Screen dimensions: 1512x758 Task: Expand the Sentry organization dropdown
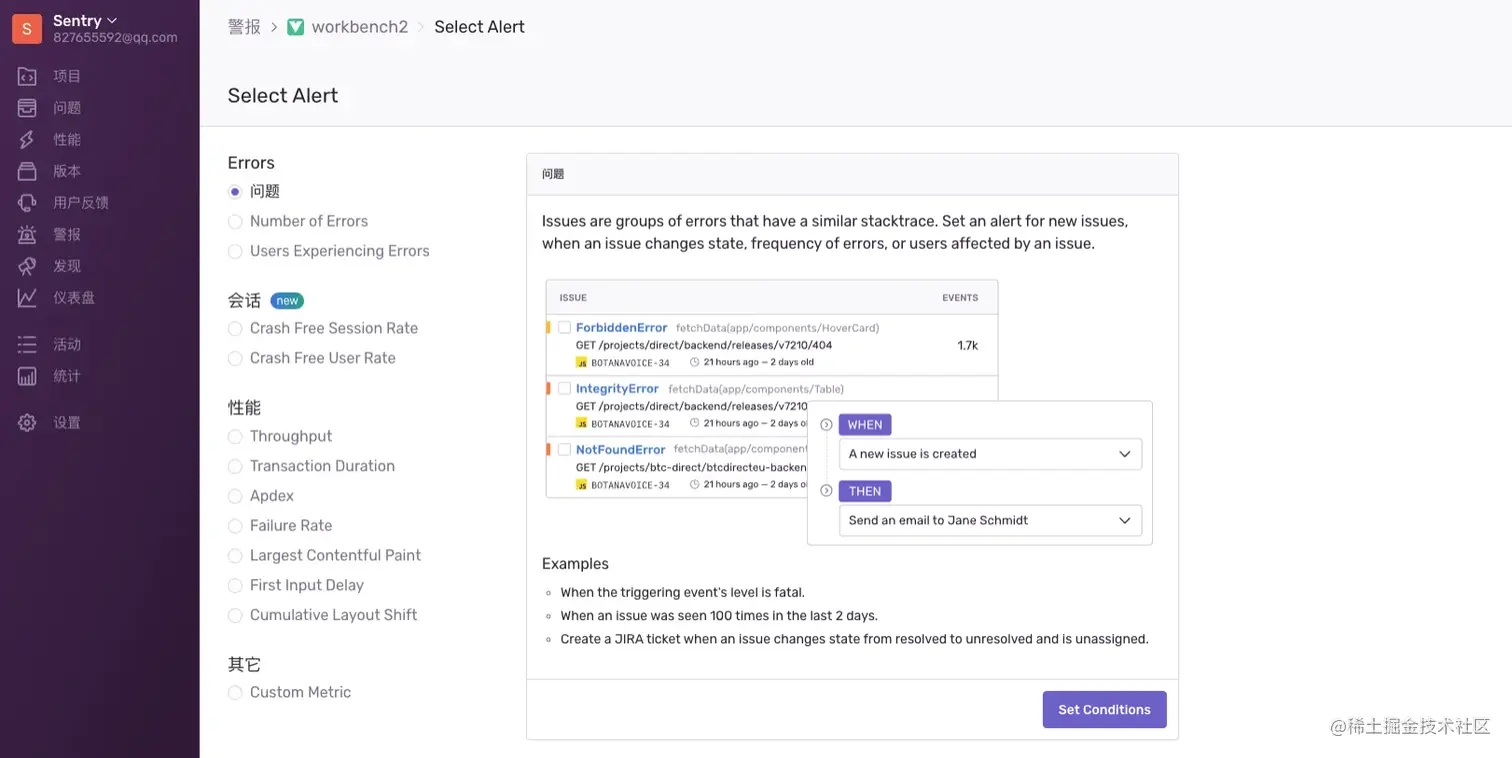[85, 21]
